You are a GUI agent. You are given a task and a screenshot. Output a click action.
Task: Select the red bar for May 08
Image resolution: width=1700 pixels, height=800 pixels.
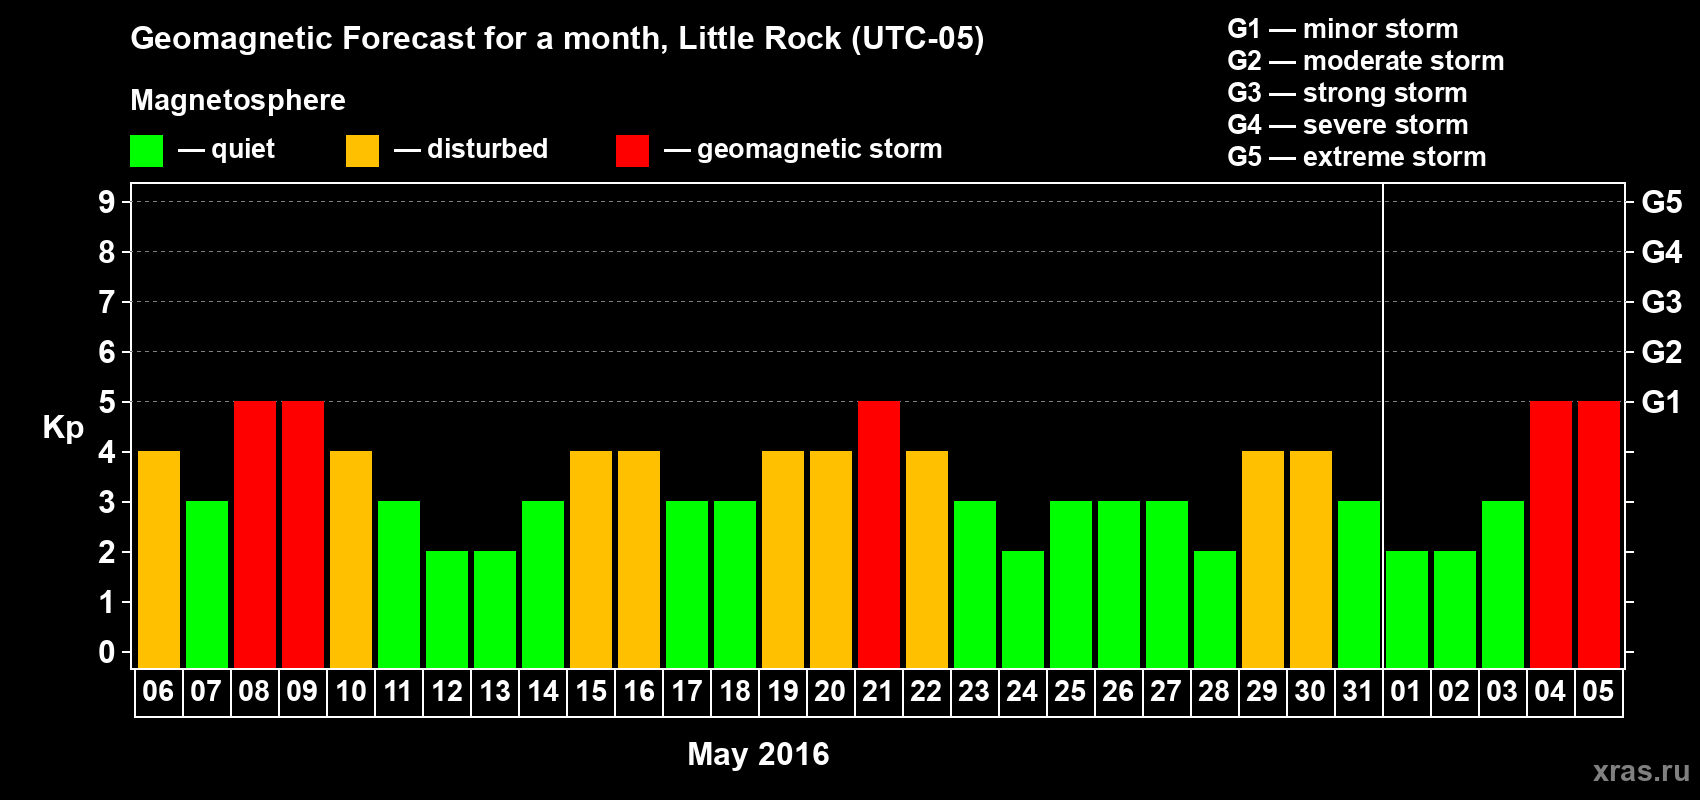coord(255,535)
